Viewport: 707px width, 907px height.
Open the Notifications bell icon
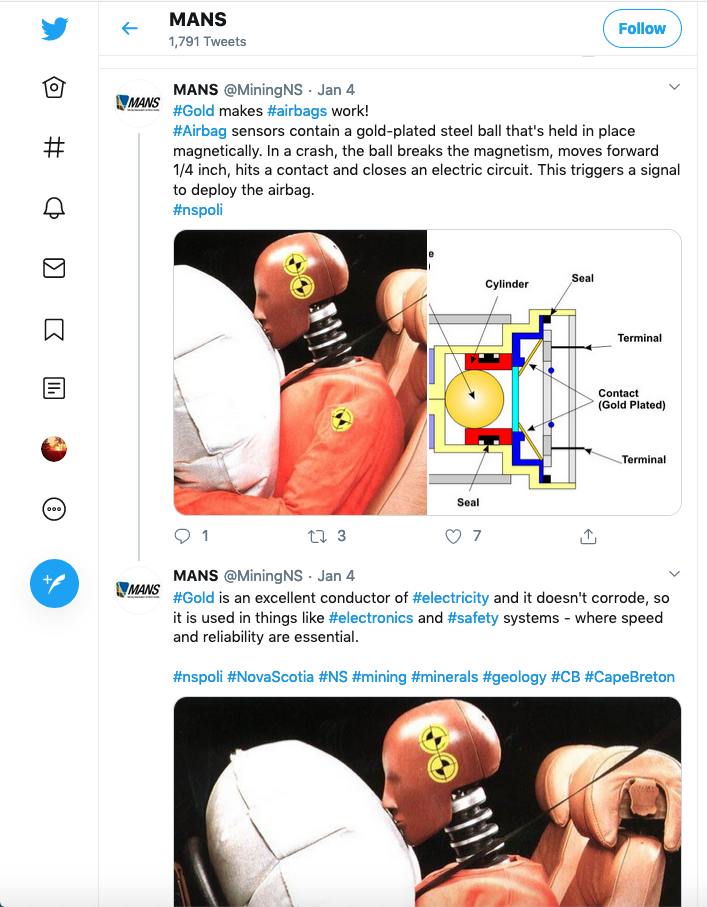[54, 208]
